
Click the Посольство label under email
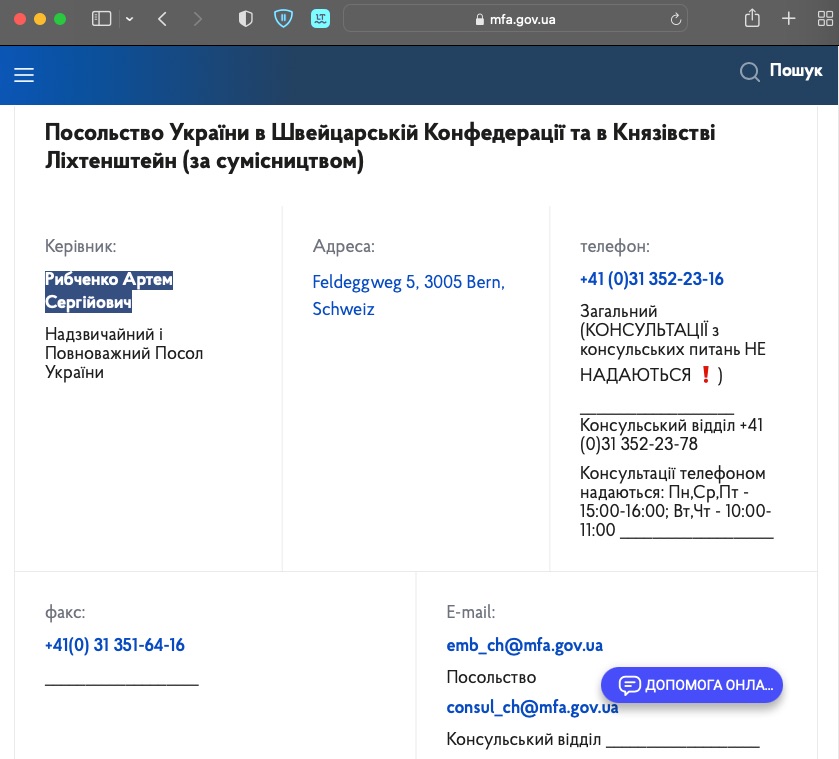[491, 677]
